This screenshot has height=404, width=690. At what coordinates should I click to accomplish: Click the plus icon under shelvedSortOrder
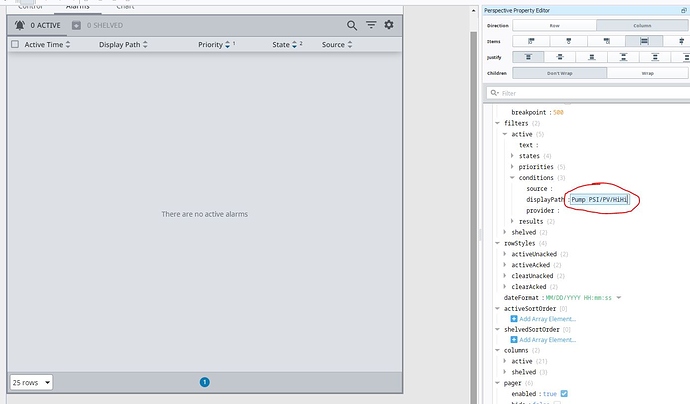click(514, 339)
